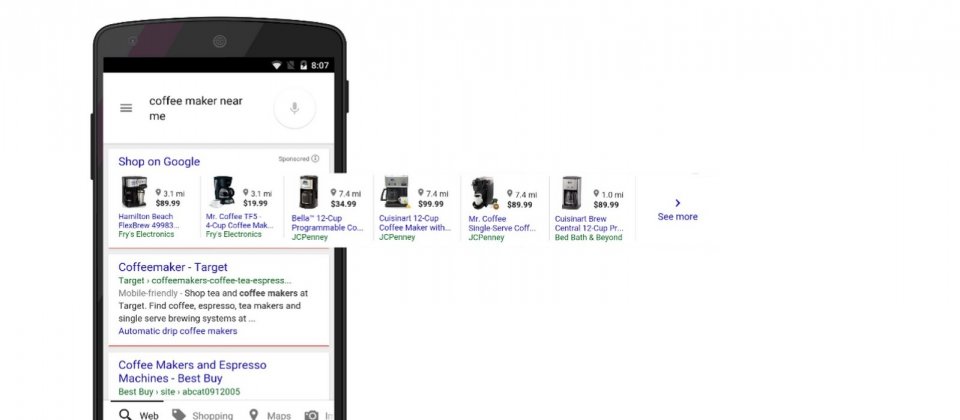Select the Web tab magnifier icon
This screenshot has width=960, height=420.
125,415
